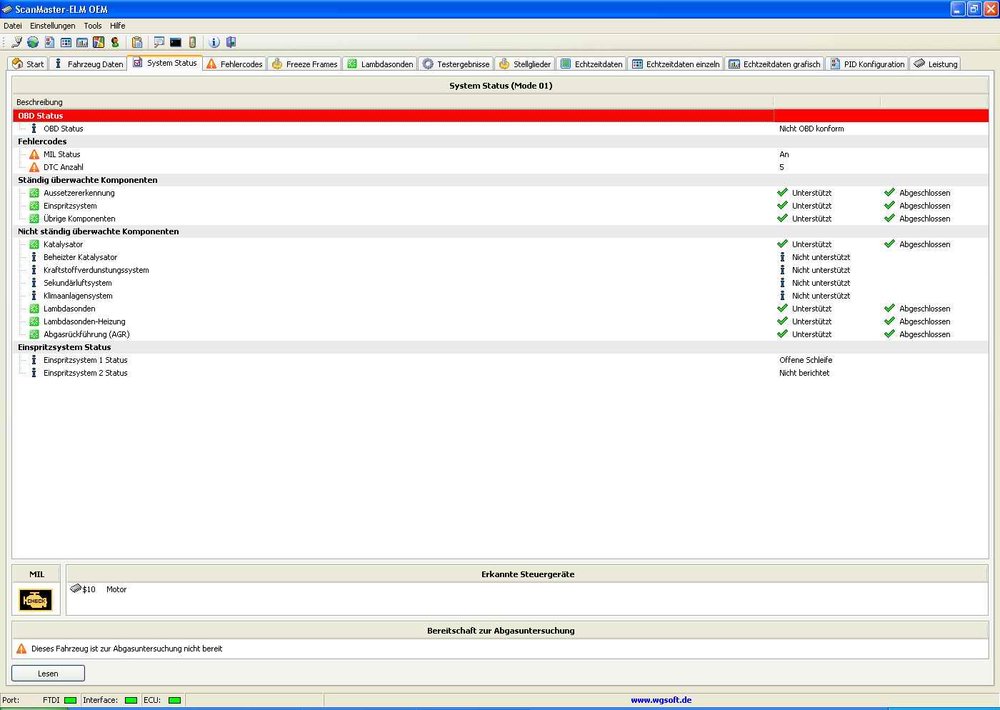Open the www.wgsoft.de link
The width and height of the screenshot is (1000, 710).
click(x=661, y=700)
